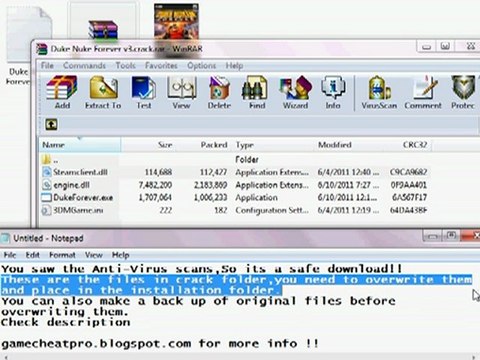The height and width of the screenshot is (360, 480).
Task: Open the Notepad Format menu
Action: 62,255
